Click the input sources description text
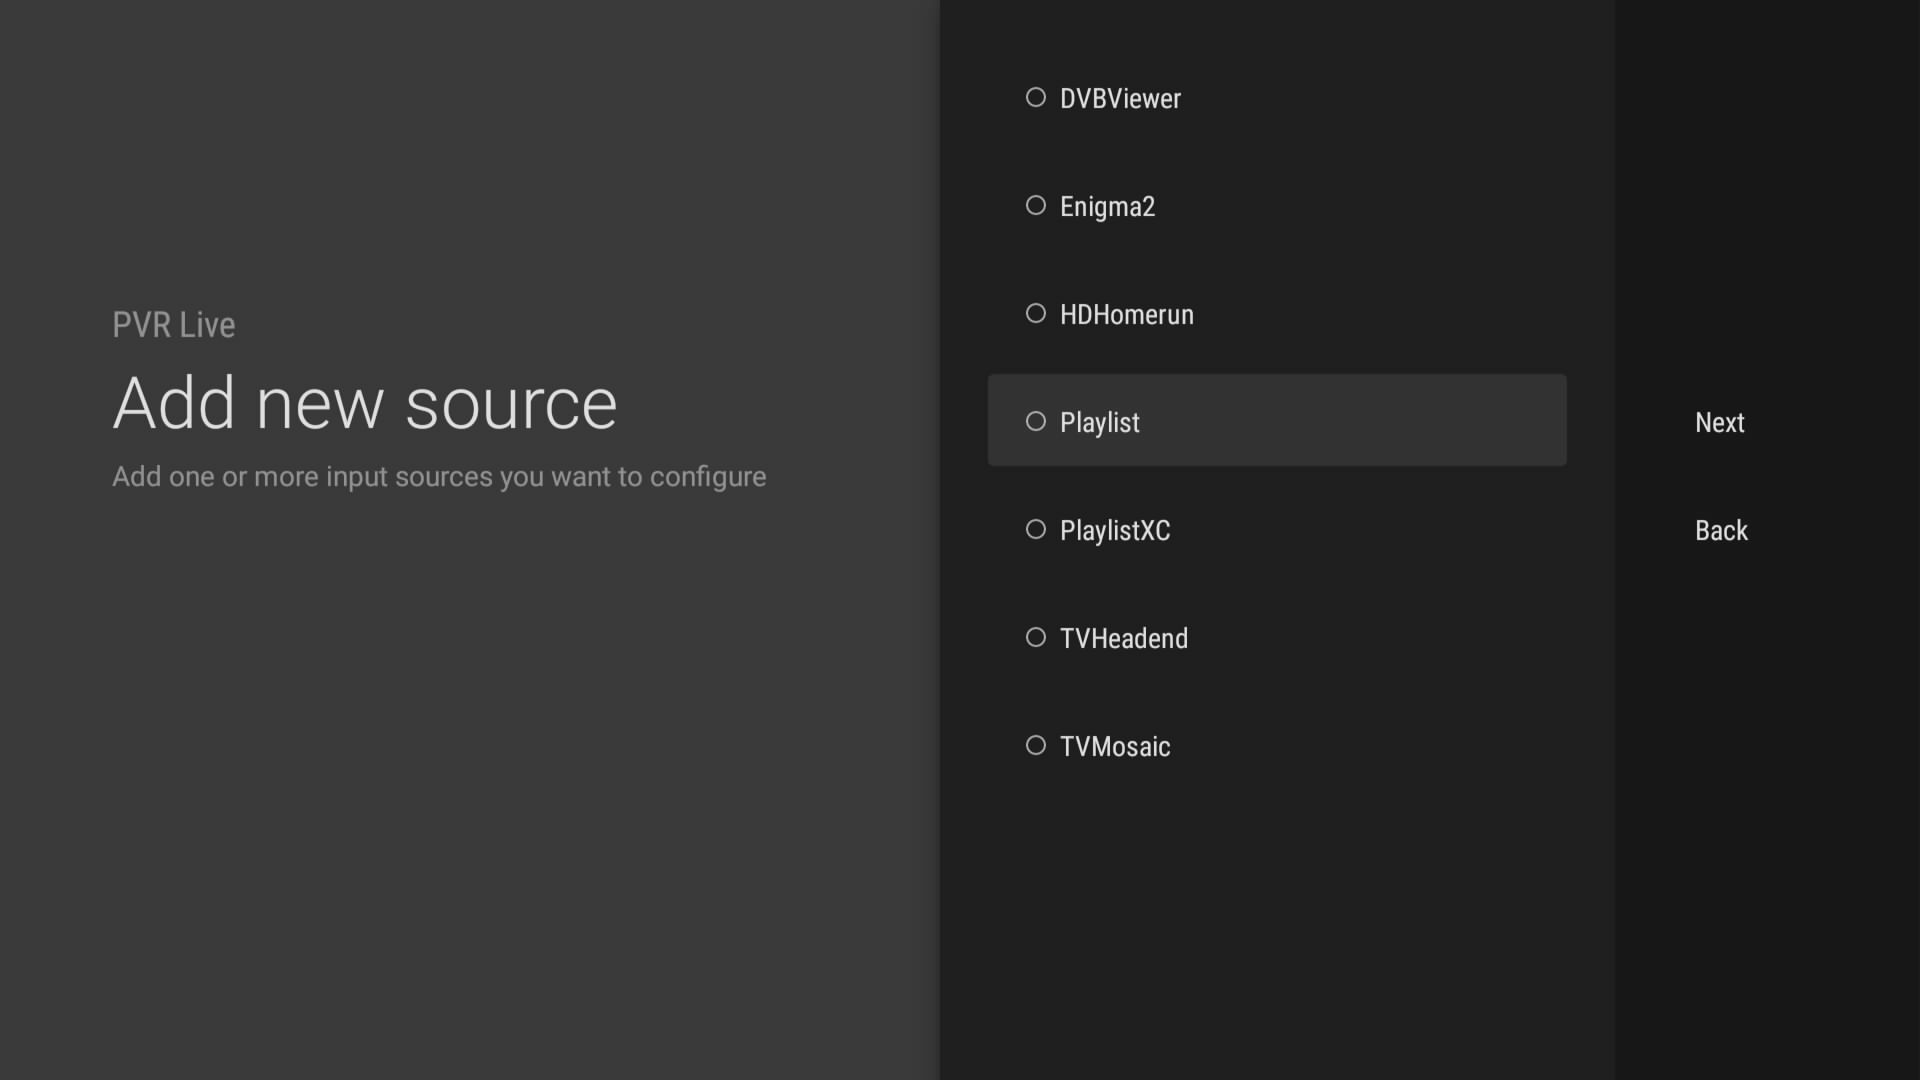The height and width of the screenshot is (1080, 1920). coord(439,477)
